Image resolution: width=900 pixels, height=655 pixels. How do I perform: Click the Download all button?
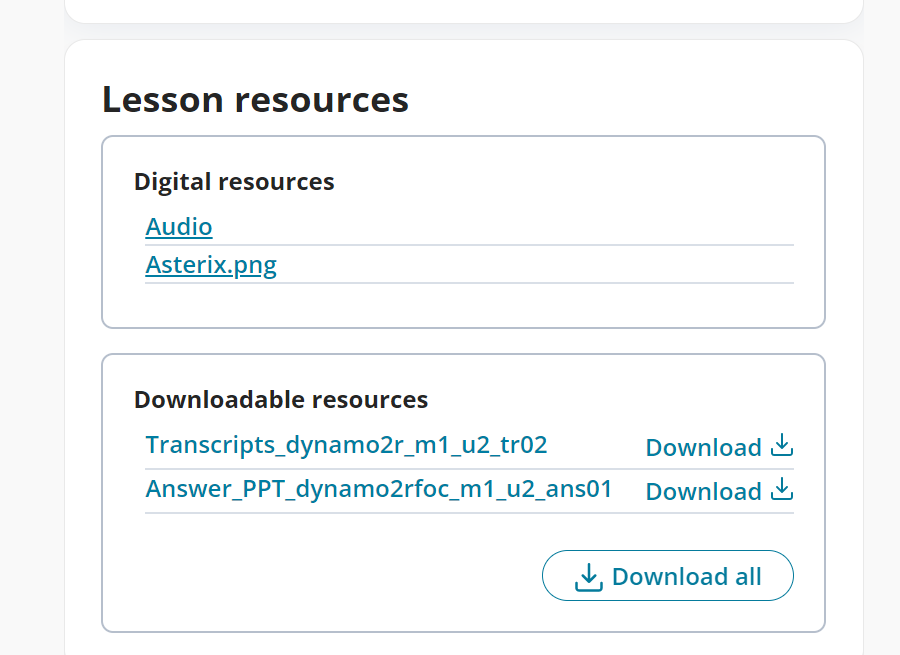coord(667,575)
